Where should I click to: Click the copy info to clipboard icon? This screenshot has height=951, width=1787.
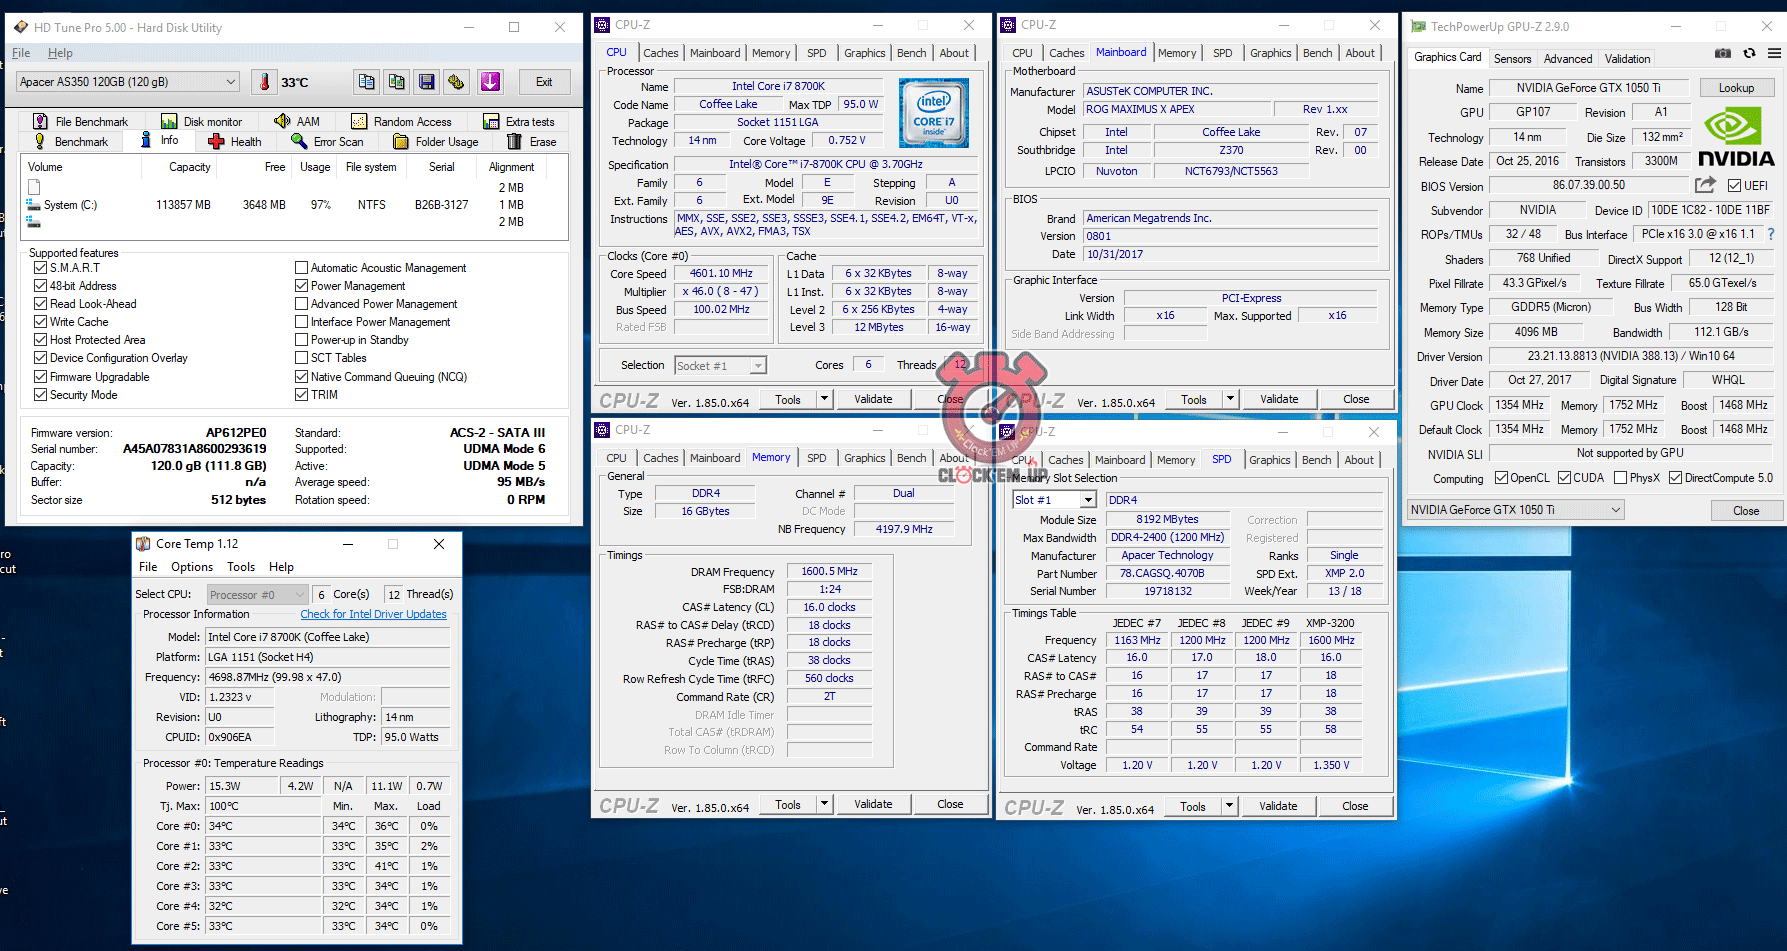367,82
